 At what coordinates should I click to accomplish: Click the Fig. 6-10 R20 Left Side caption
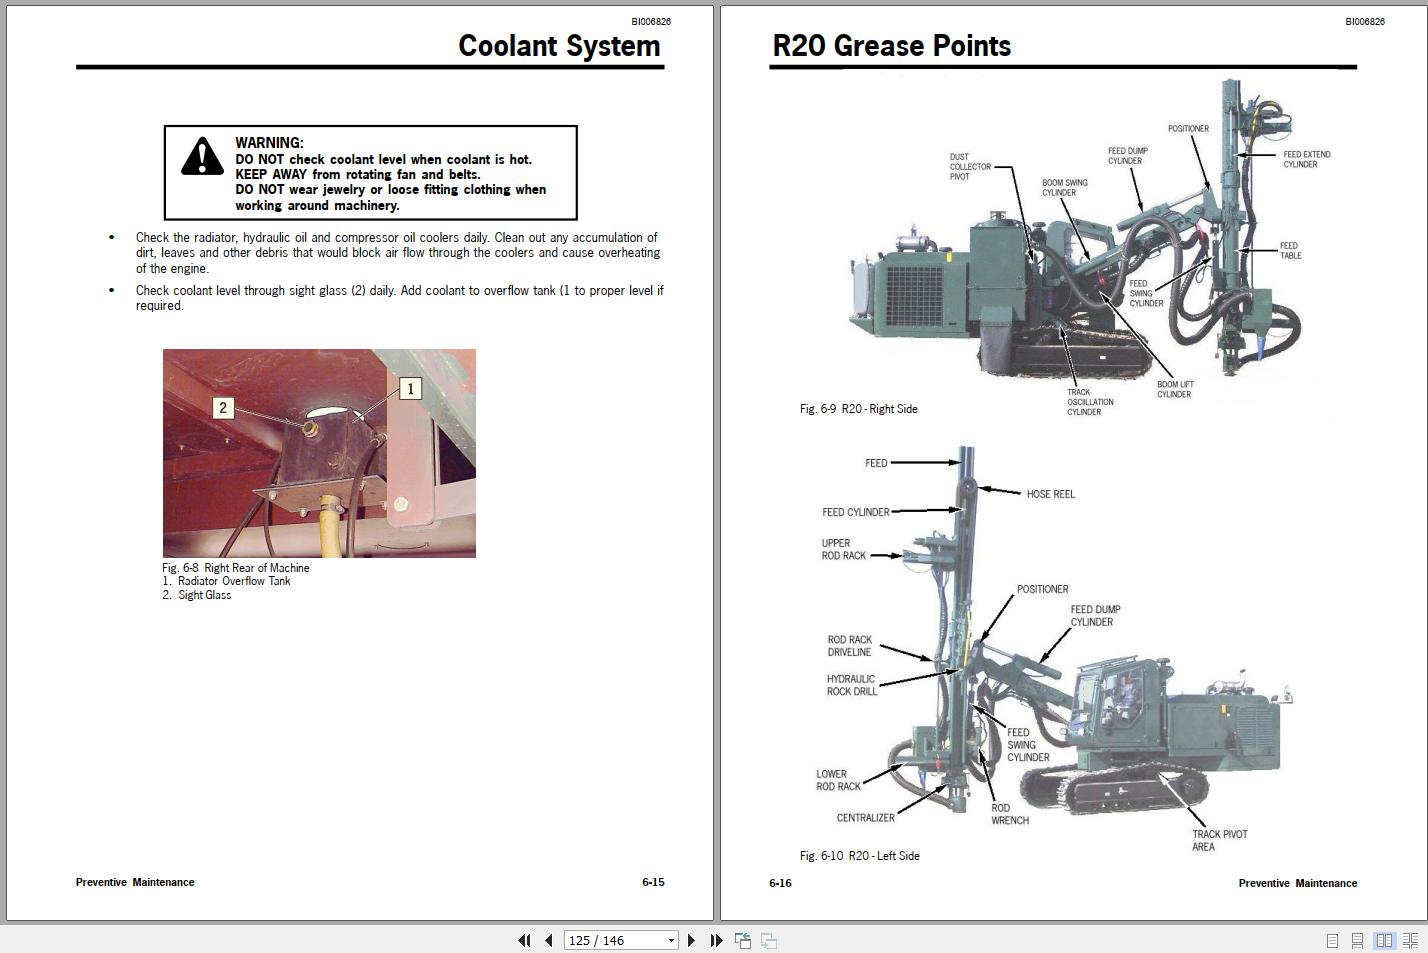(x=859, y=856)
